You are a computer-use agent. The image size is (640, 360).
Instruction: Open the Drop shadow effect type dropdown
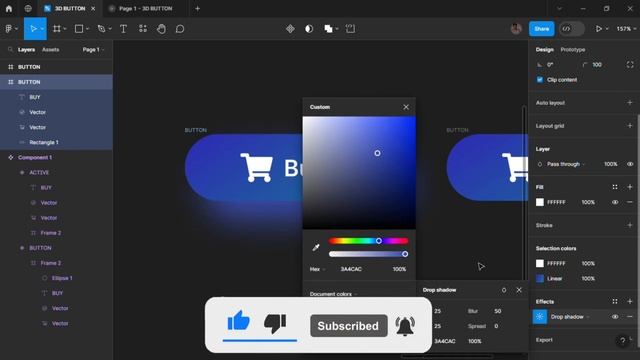pos(570,317)
